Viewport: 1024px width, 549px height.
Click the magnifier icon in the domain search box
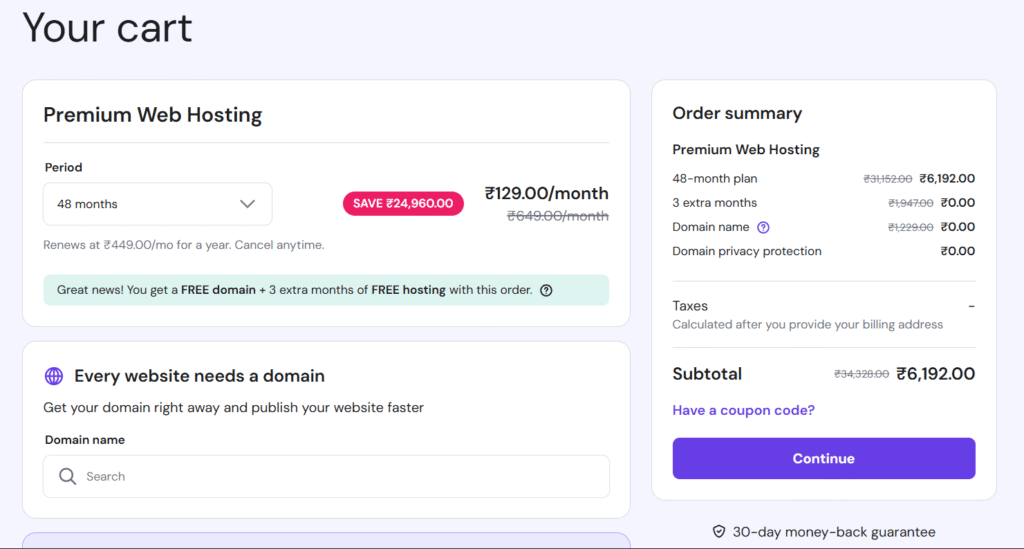[x=68, y=477]
